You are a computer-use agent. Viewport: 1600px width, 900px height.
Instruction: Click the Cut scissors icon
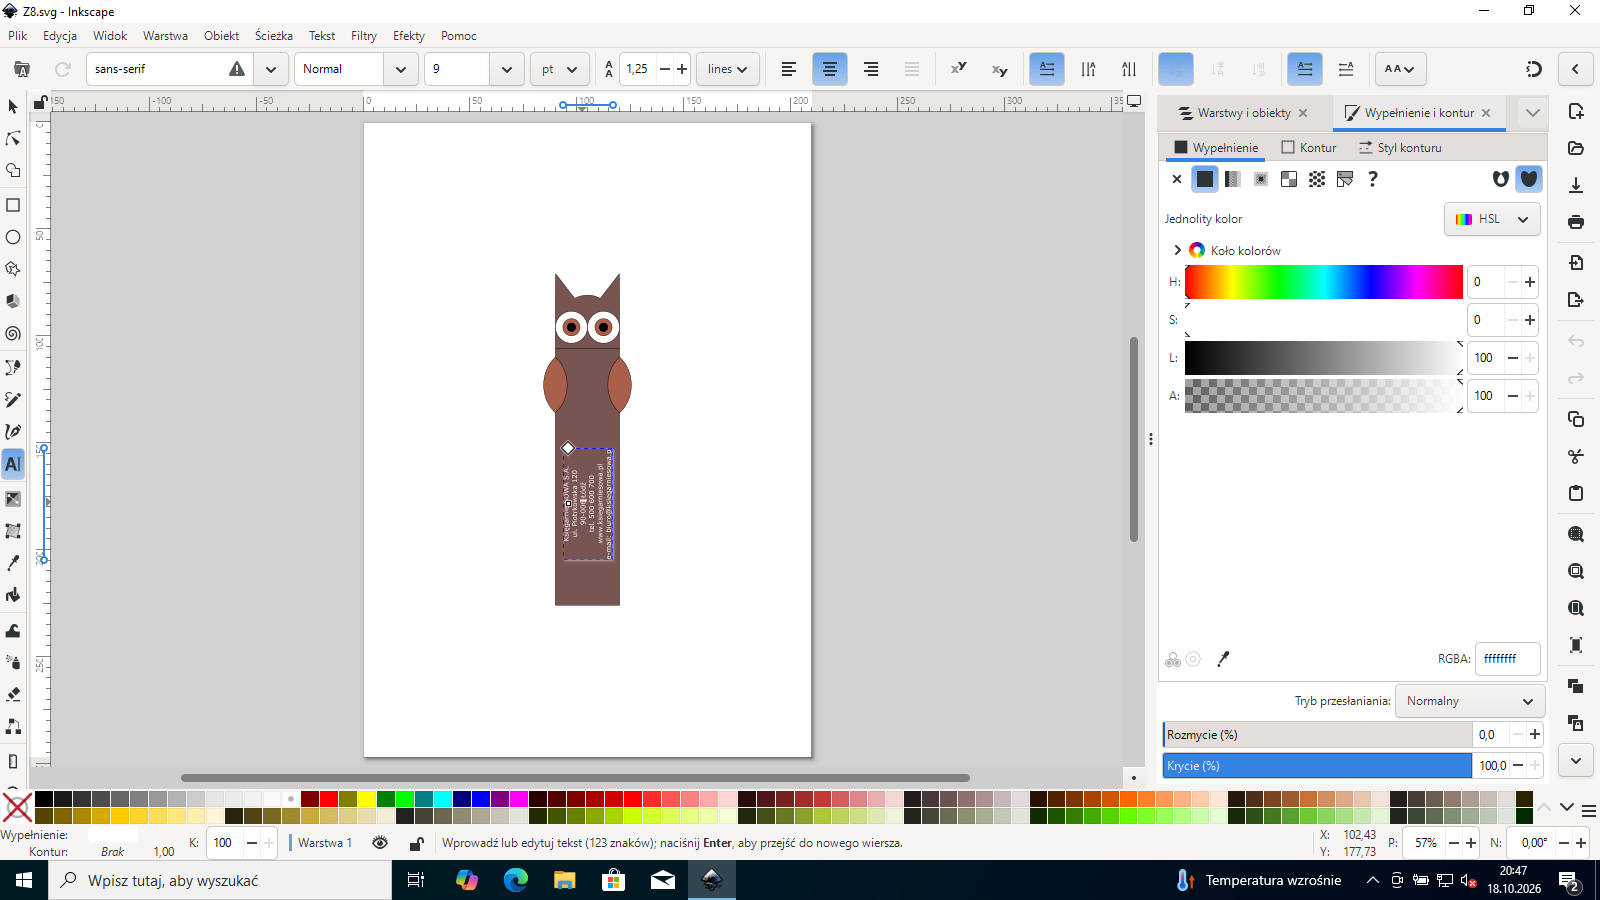point(1576,456)
